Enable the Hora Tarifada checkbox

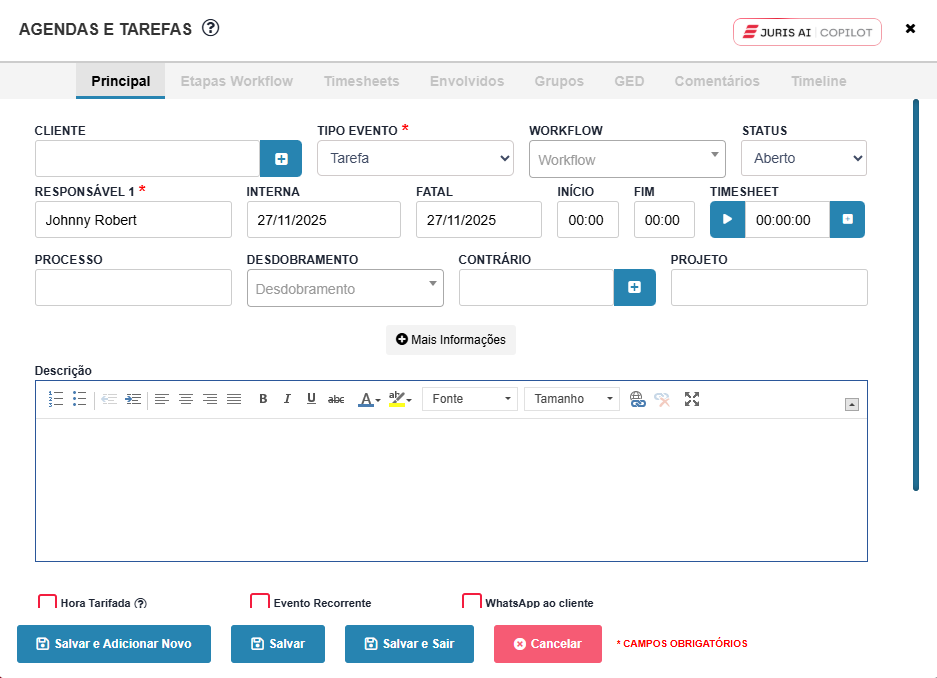47,602
